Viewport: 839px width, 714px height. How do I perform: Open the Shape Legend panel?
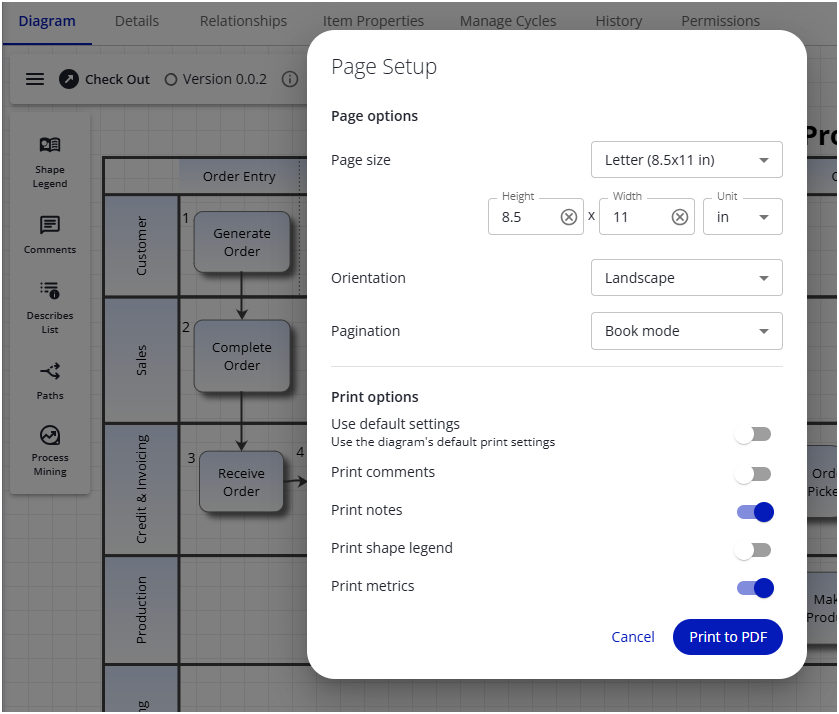pyautogui.click(x=50, y=162)
